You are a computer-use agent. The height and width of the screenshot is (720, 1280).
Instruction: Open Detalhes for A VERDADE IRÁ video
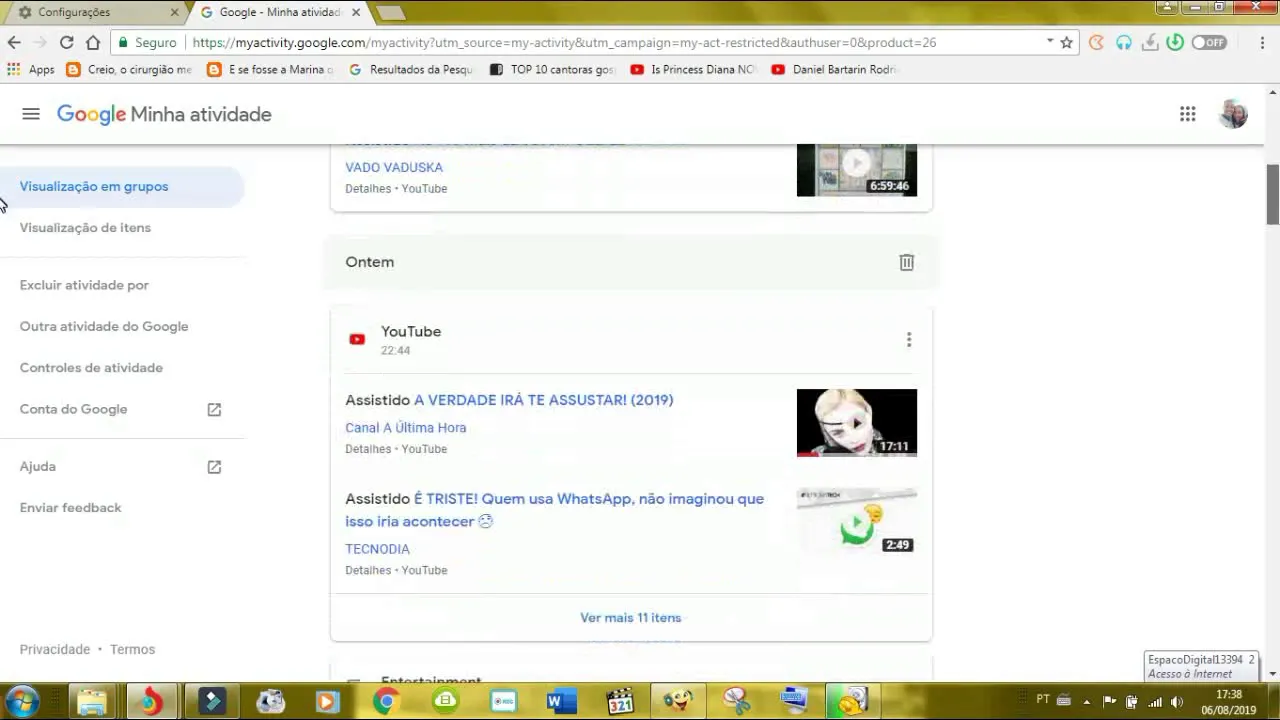[x=368, y=449]
